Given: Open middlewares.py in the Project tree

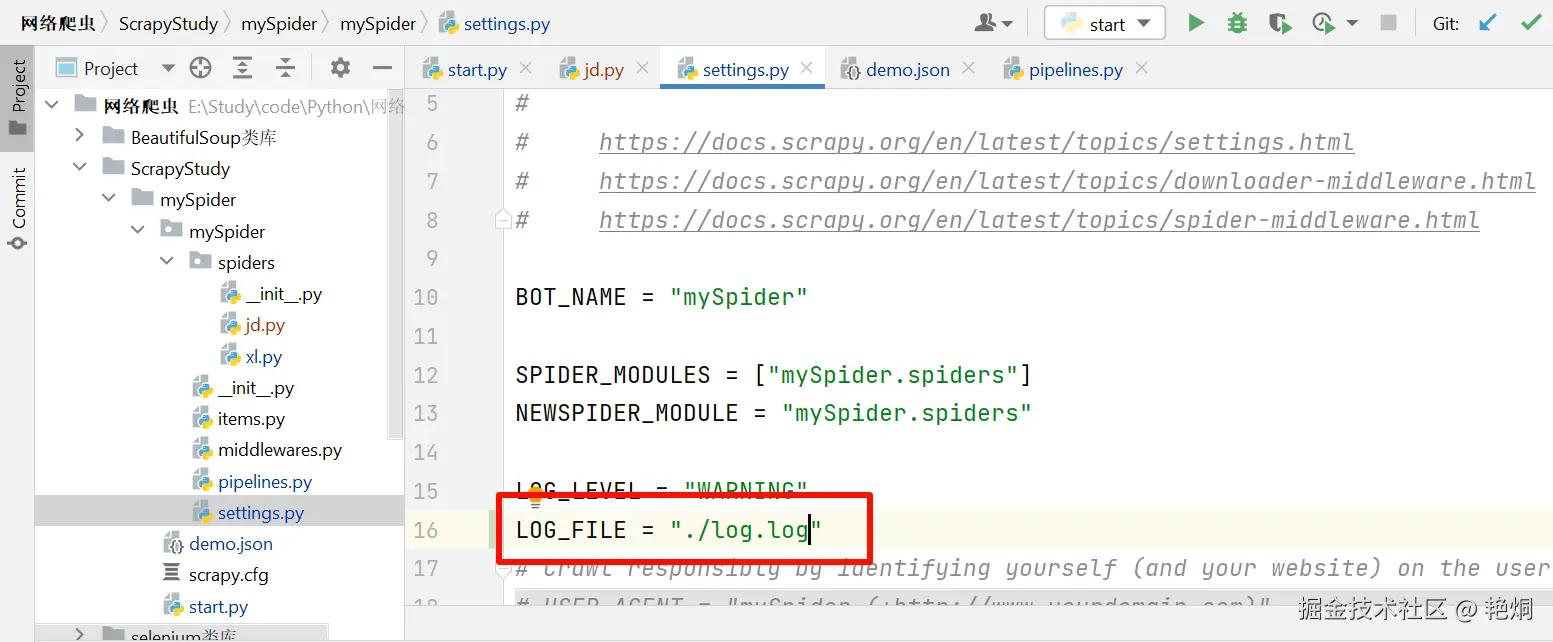Looking at the screenshot, I should tap(267, 450).
